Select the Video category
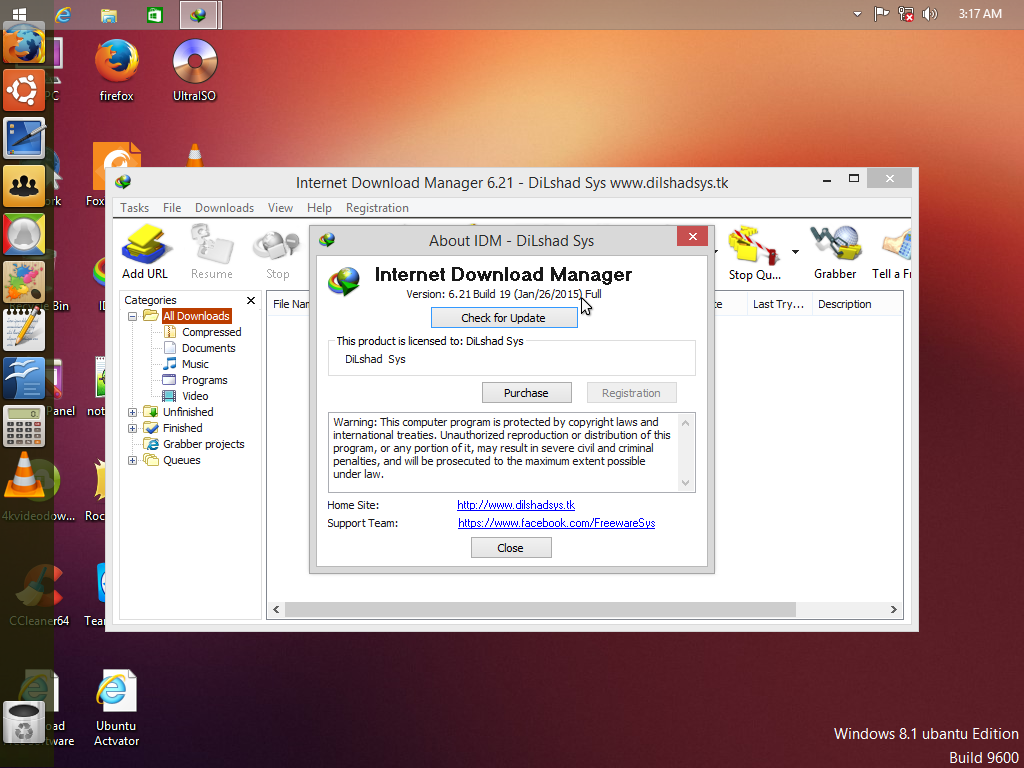 point(195,396)
